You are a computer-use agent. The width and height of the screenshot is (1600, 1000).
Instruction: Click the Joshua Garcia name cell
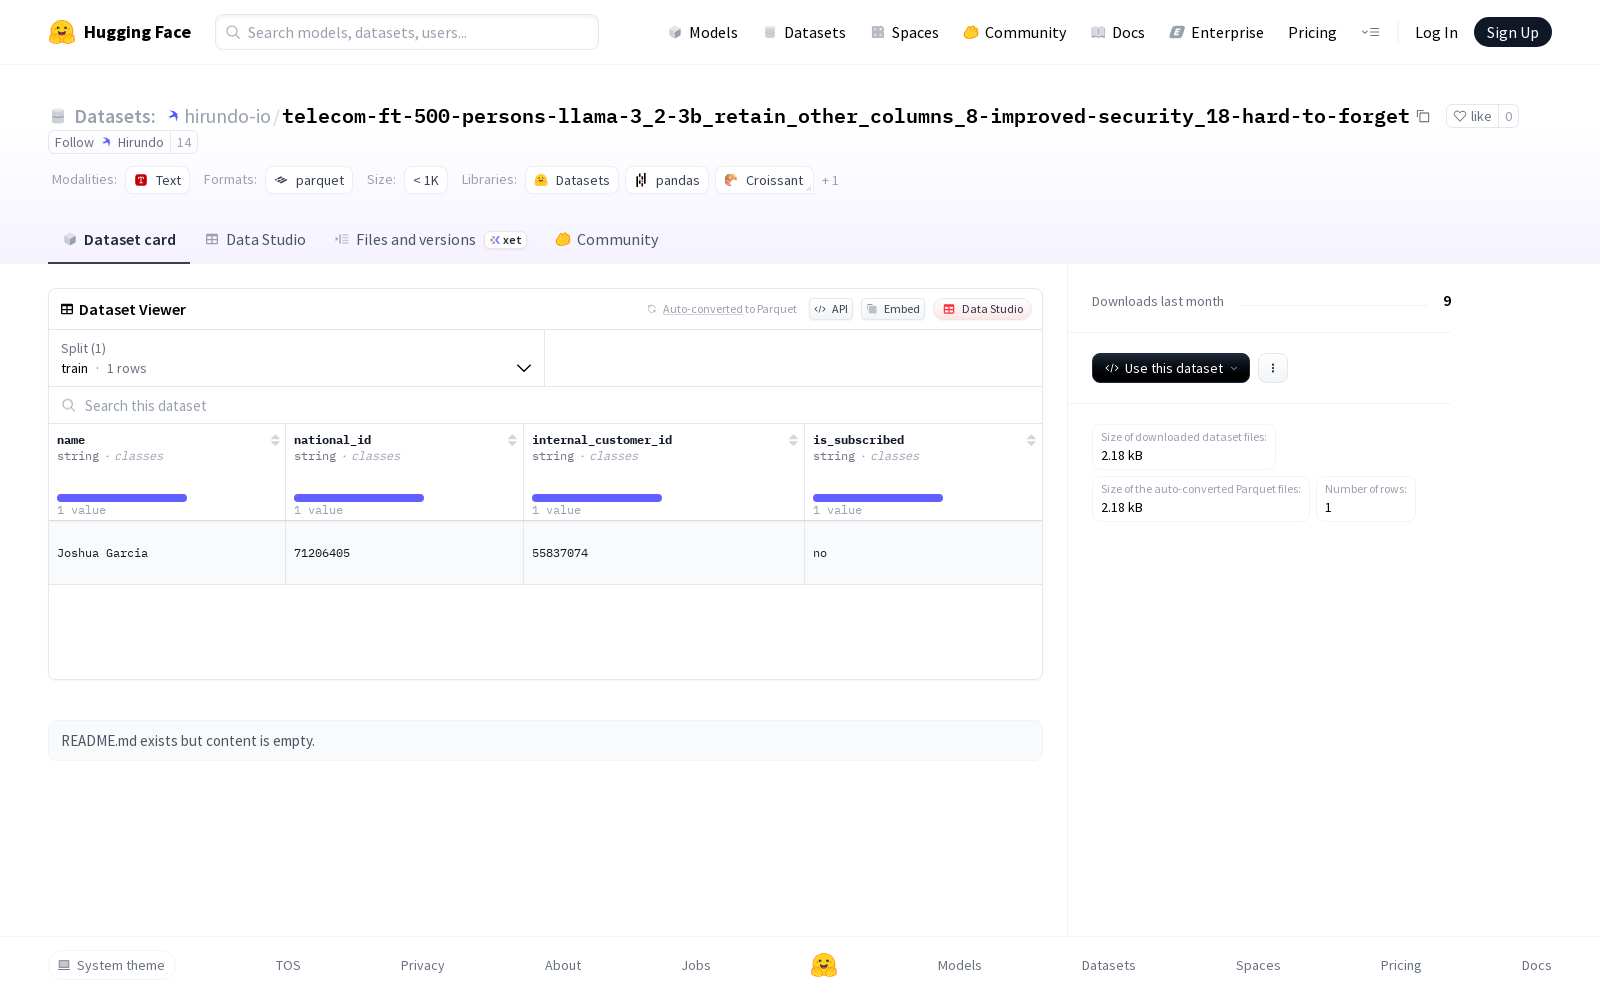[167, 553]
